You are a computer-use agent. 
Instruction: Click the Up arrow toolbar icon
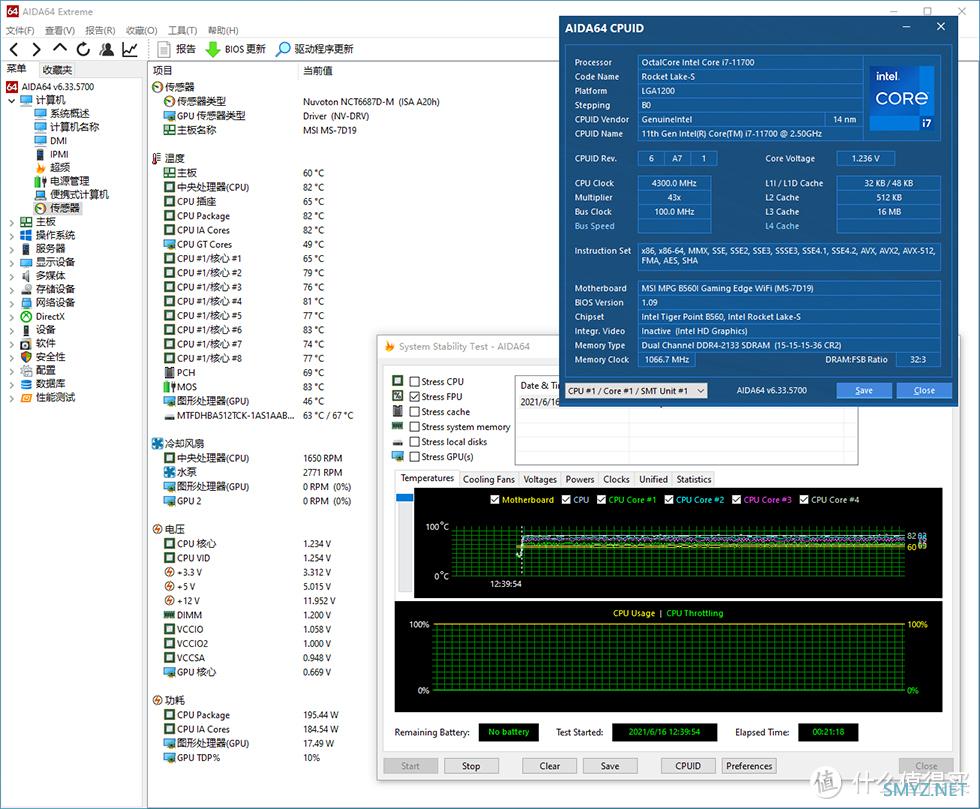click(59, 48)
